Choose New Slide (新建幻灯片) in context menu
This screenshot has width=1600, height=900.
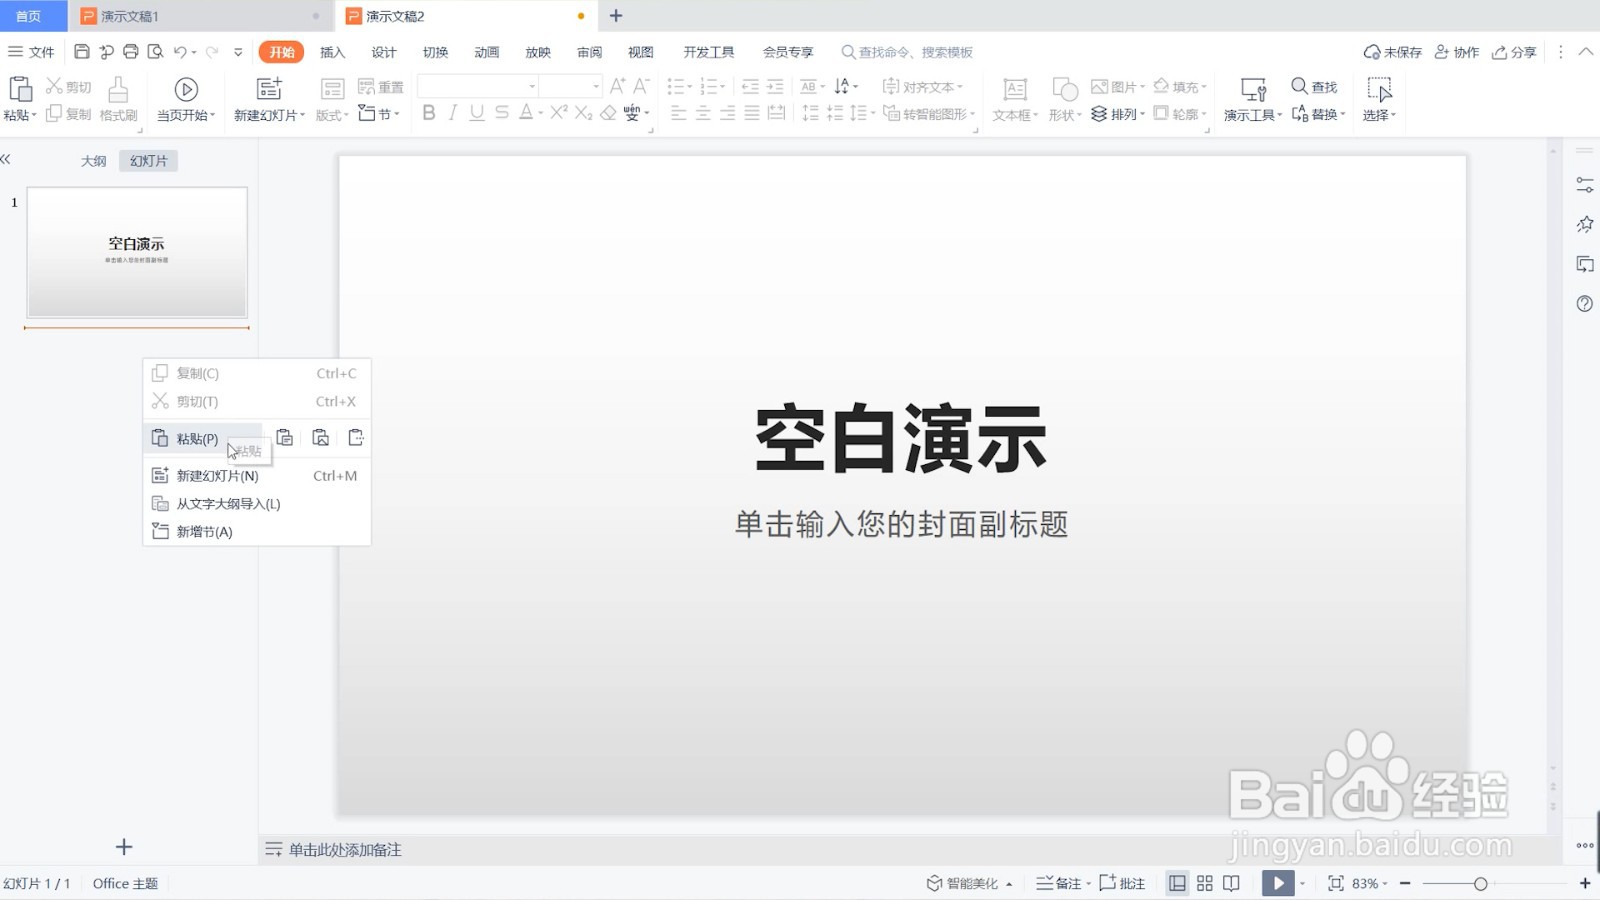pyautogui.click(x=257, y=476)
